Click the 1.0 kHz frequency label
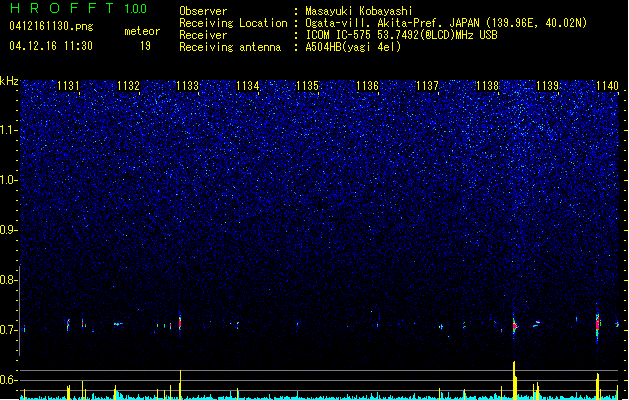Viewport: 629px width, 400px height. coord(9,180)
